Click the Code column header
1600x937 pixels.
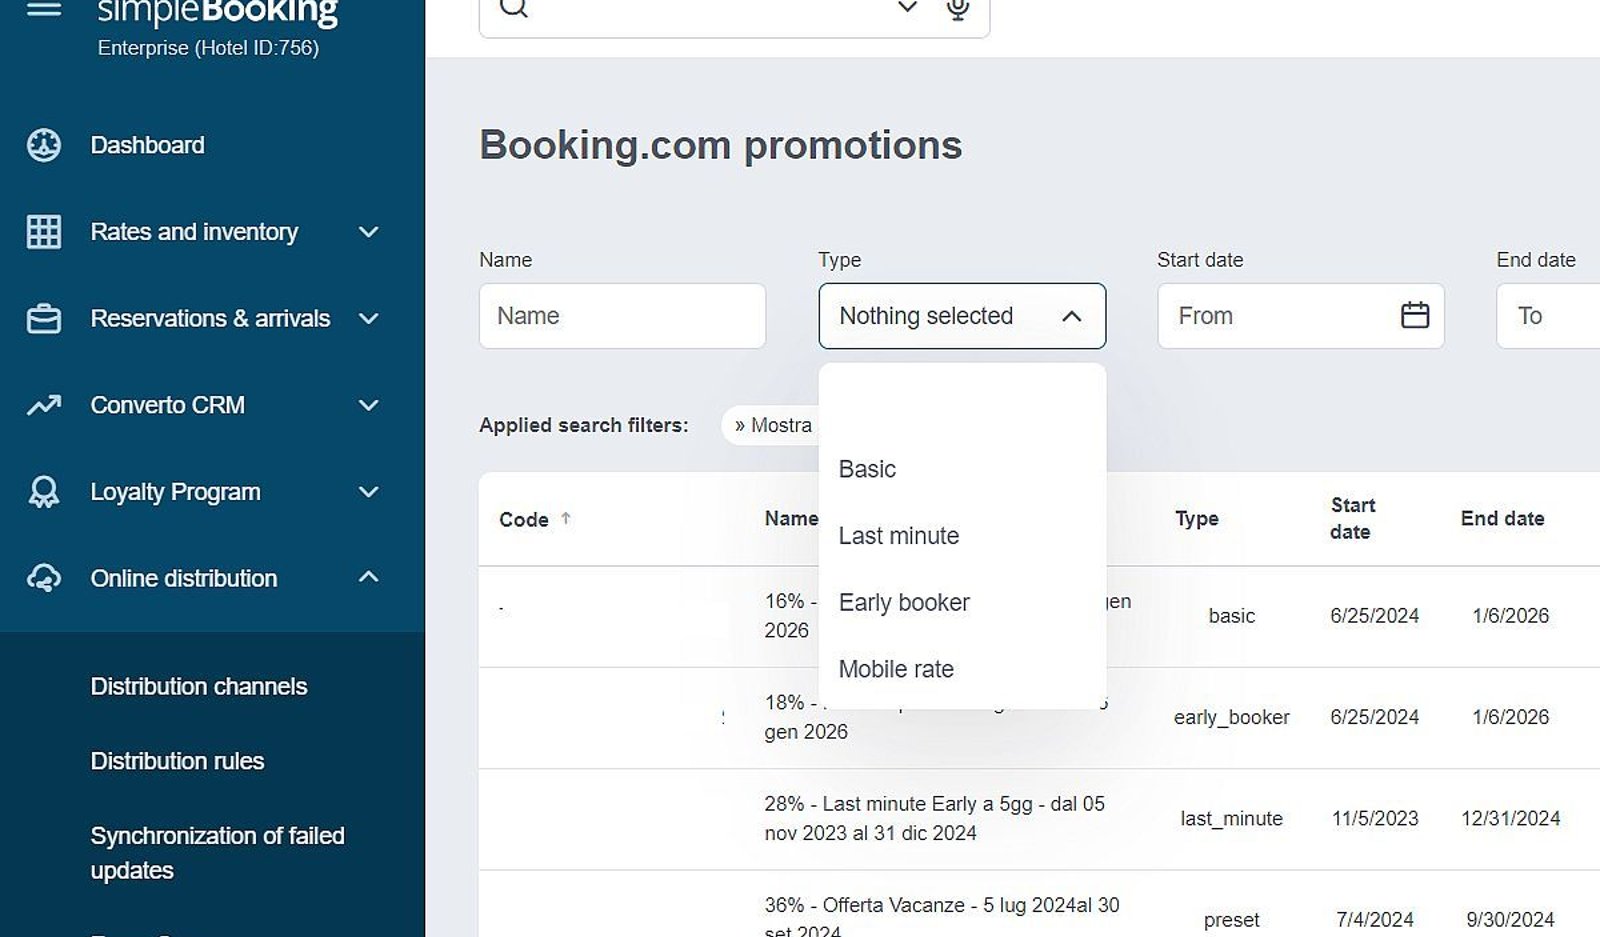[524, 519]
